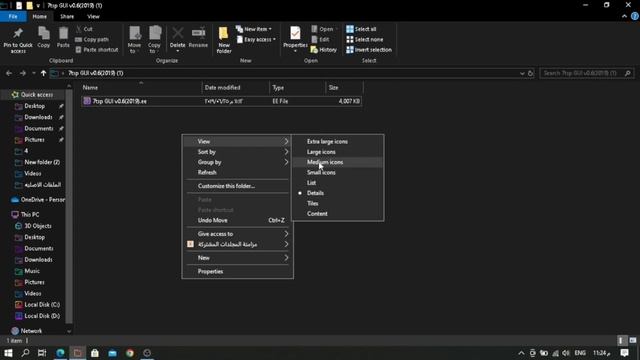
Task: Click the navigation pane scrollbar
Action: tap(69, 208)
